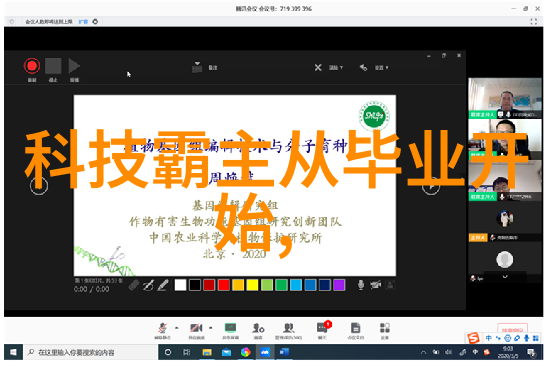Image resolution: width=550 pixels, height=367 pixels.
Task: Click the blue expand-capacity link in notice bar
Action: point(83,22)
